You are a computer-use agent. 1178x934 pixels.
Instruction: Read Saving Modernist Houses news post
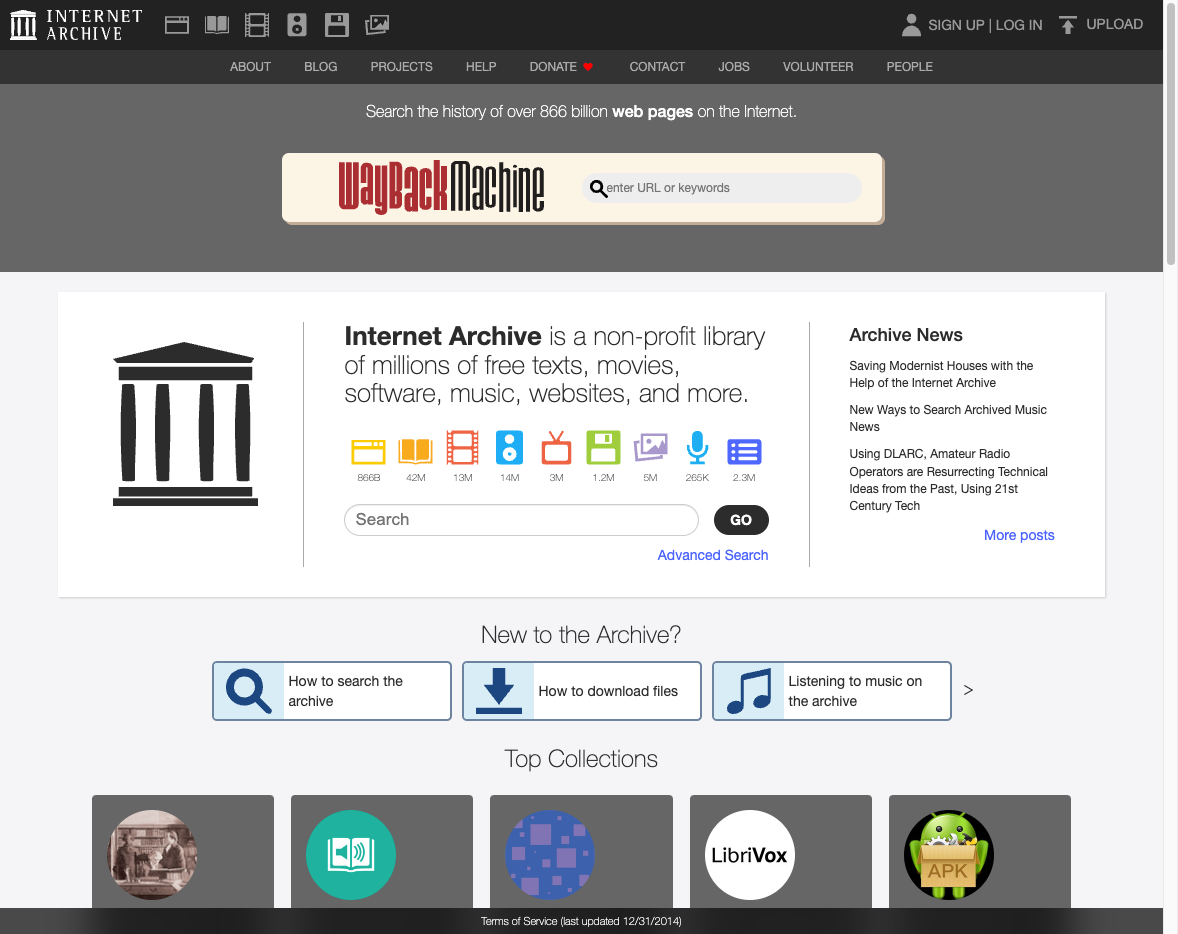tap(941, 374)
